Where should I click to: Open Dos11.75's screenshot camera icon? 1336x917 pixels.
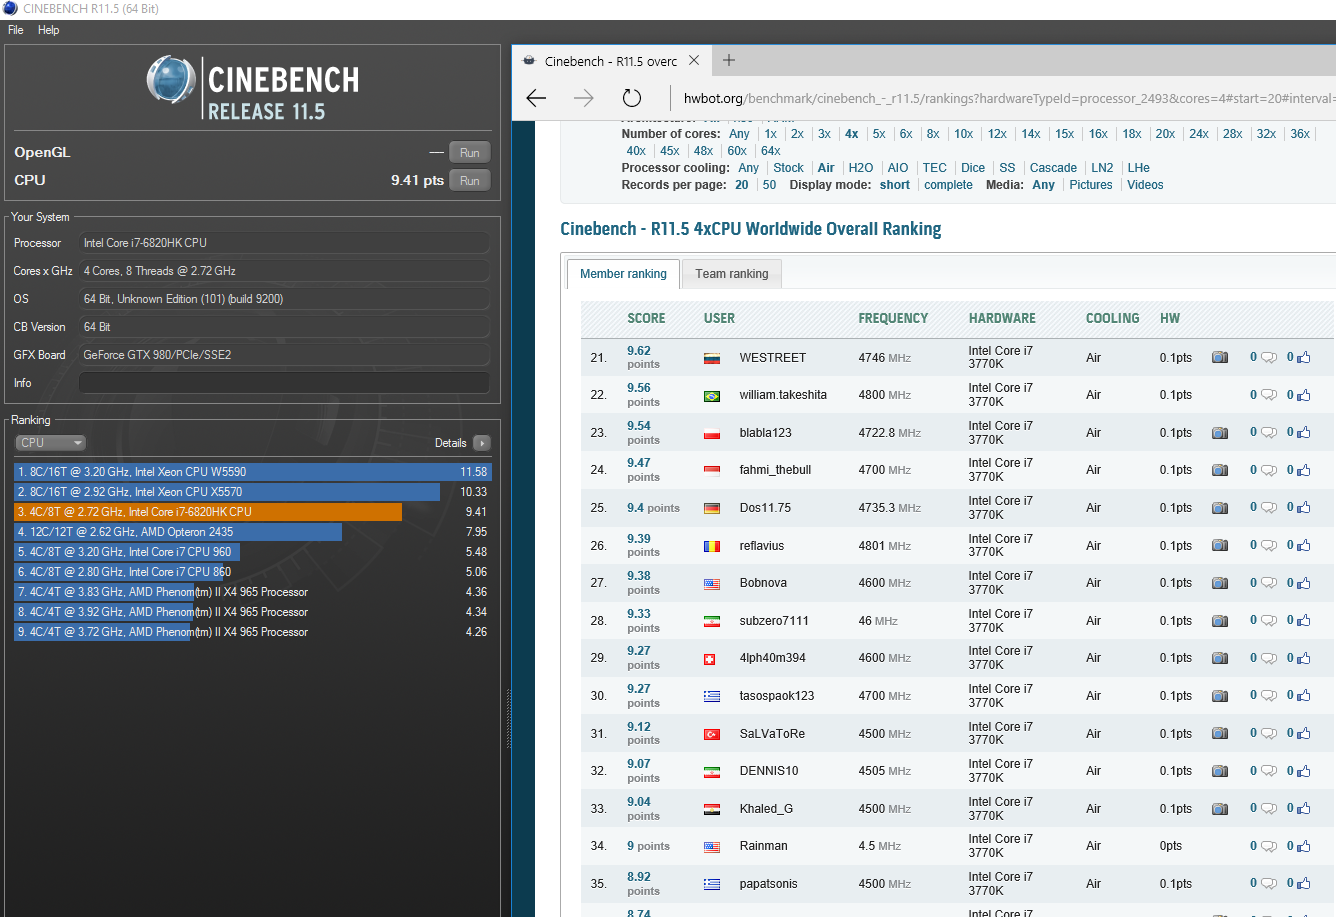(1220, 508)
